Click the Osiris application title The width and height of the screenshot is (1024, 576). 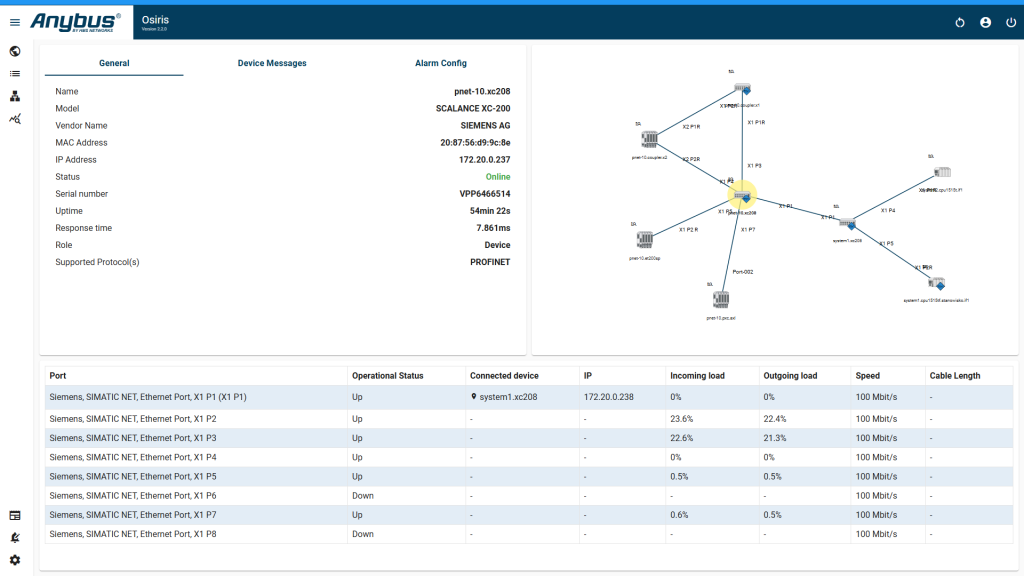click(155, 20)
